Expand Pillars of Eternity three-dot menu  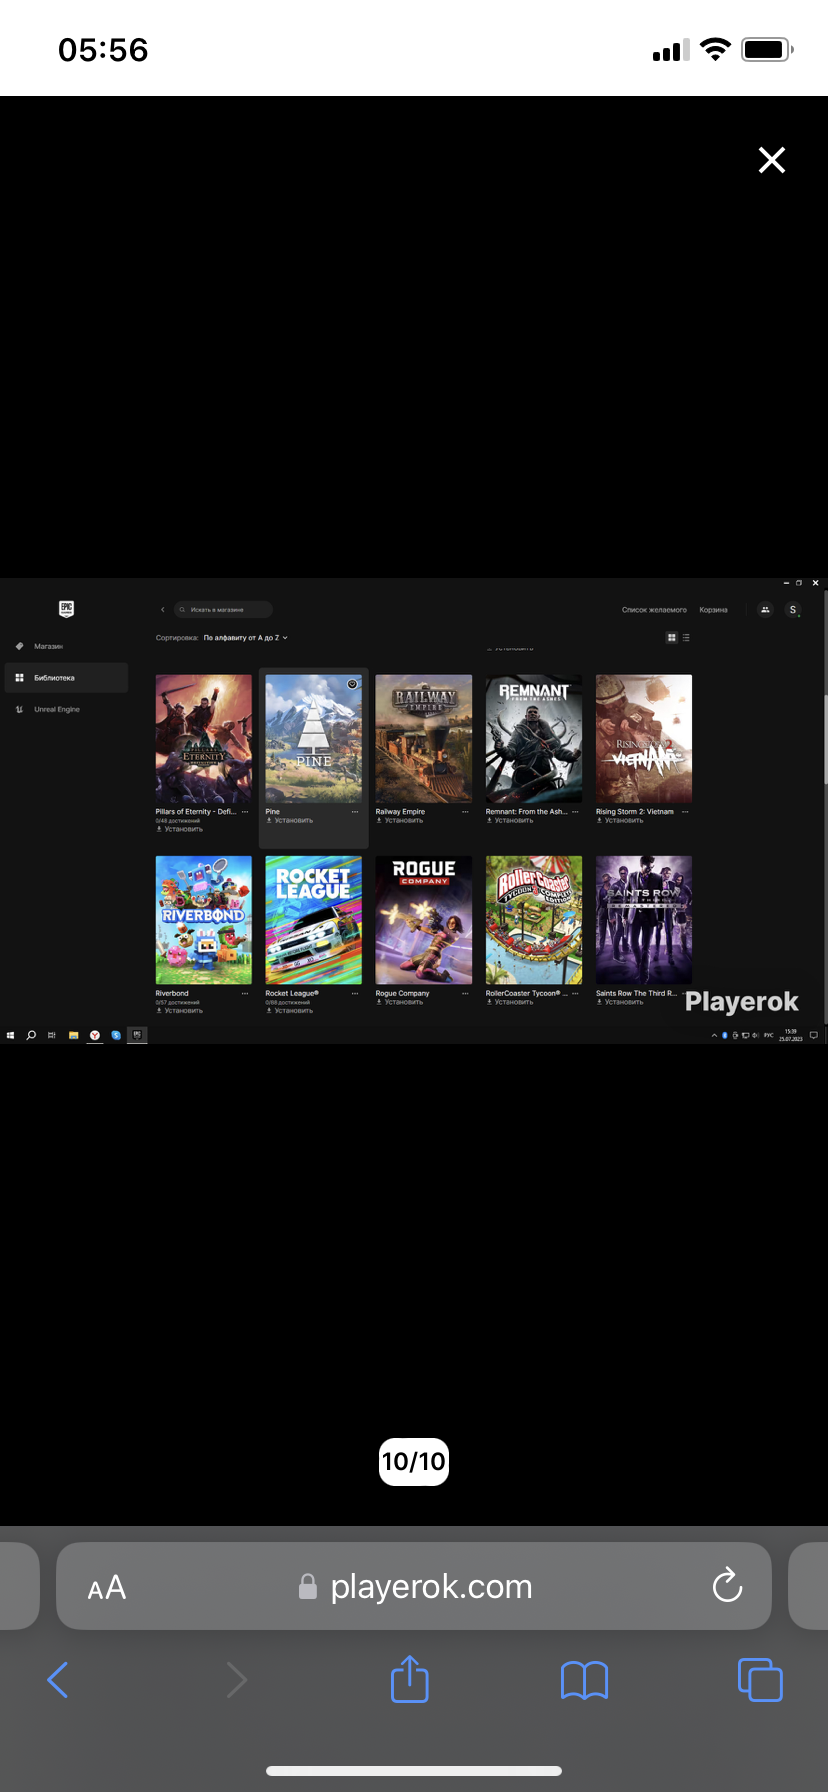[x=245, y=812]
